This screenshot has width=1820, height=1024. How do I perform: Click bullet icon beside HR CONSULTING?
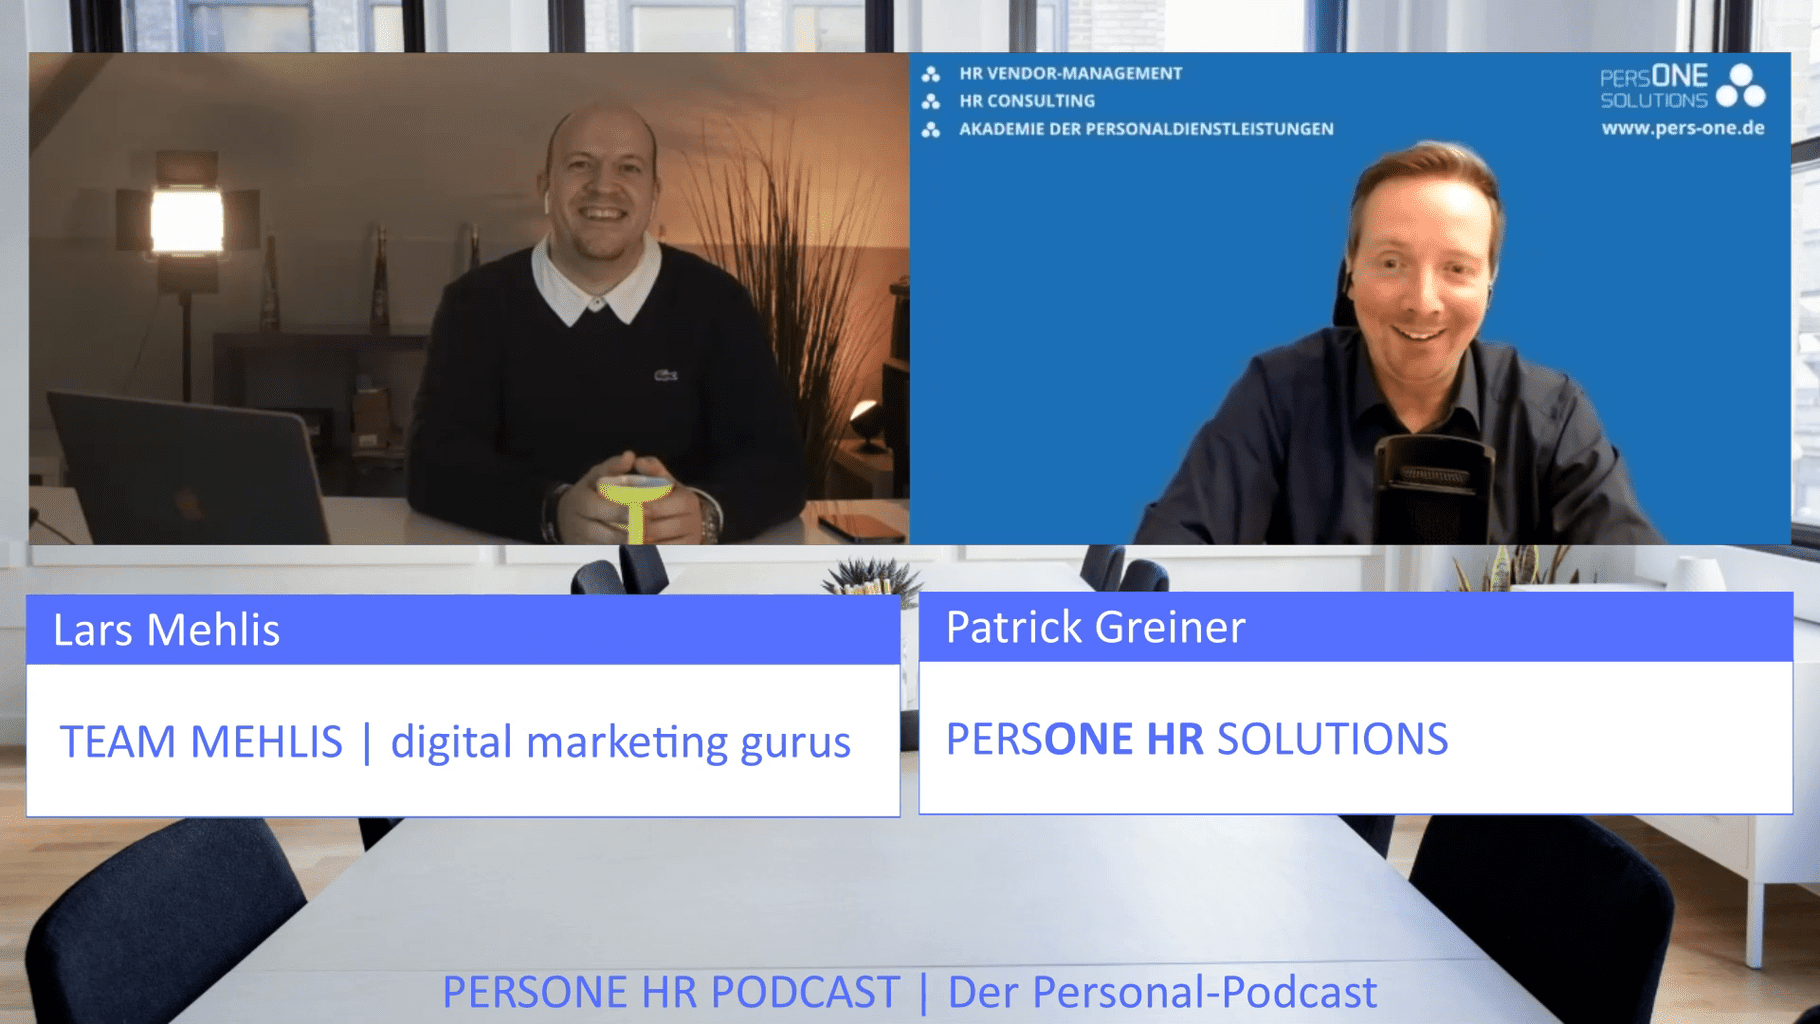tap(931, 101)
